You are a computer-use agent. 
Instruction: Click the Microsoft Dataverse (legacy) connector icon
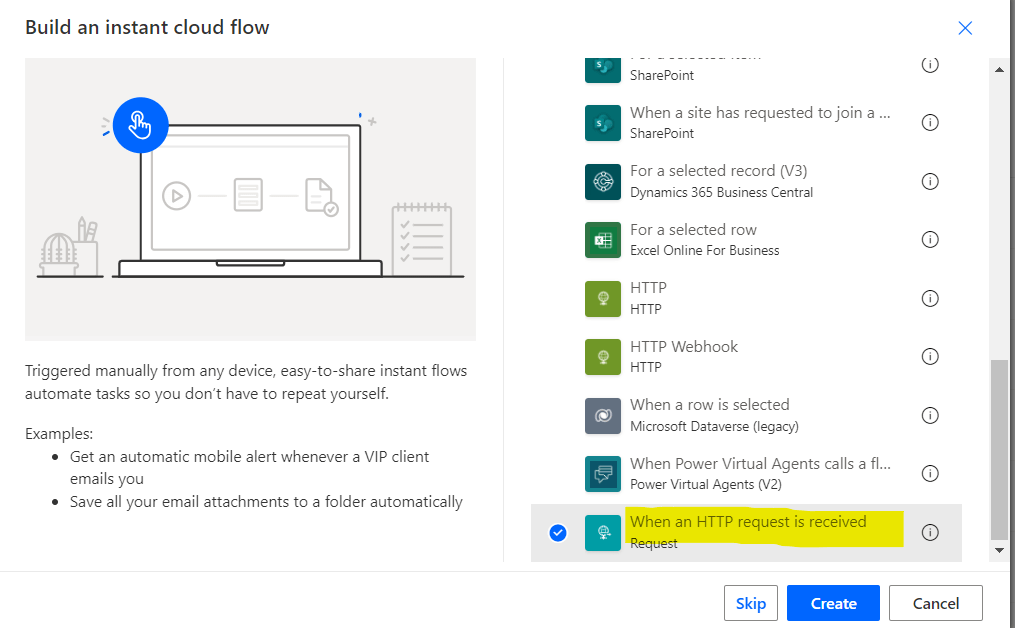[603, 415]
